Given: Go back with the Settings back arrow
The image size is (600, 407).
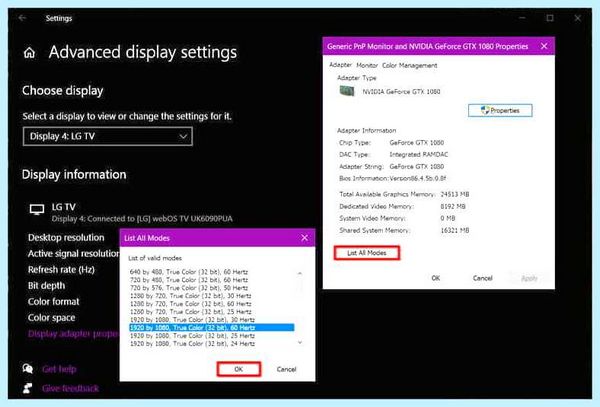Looking at the screenshot, I should [22, 18].
